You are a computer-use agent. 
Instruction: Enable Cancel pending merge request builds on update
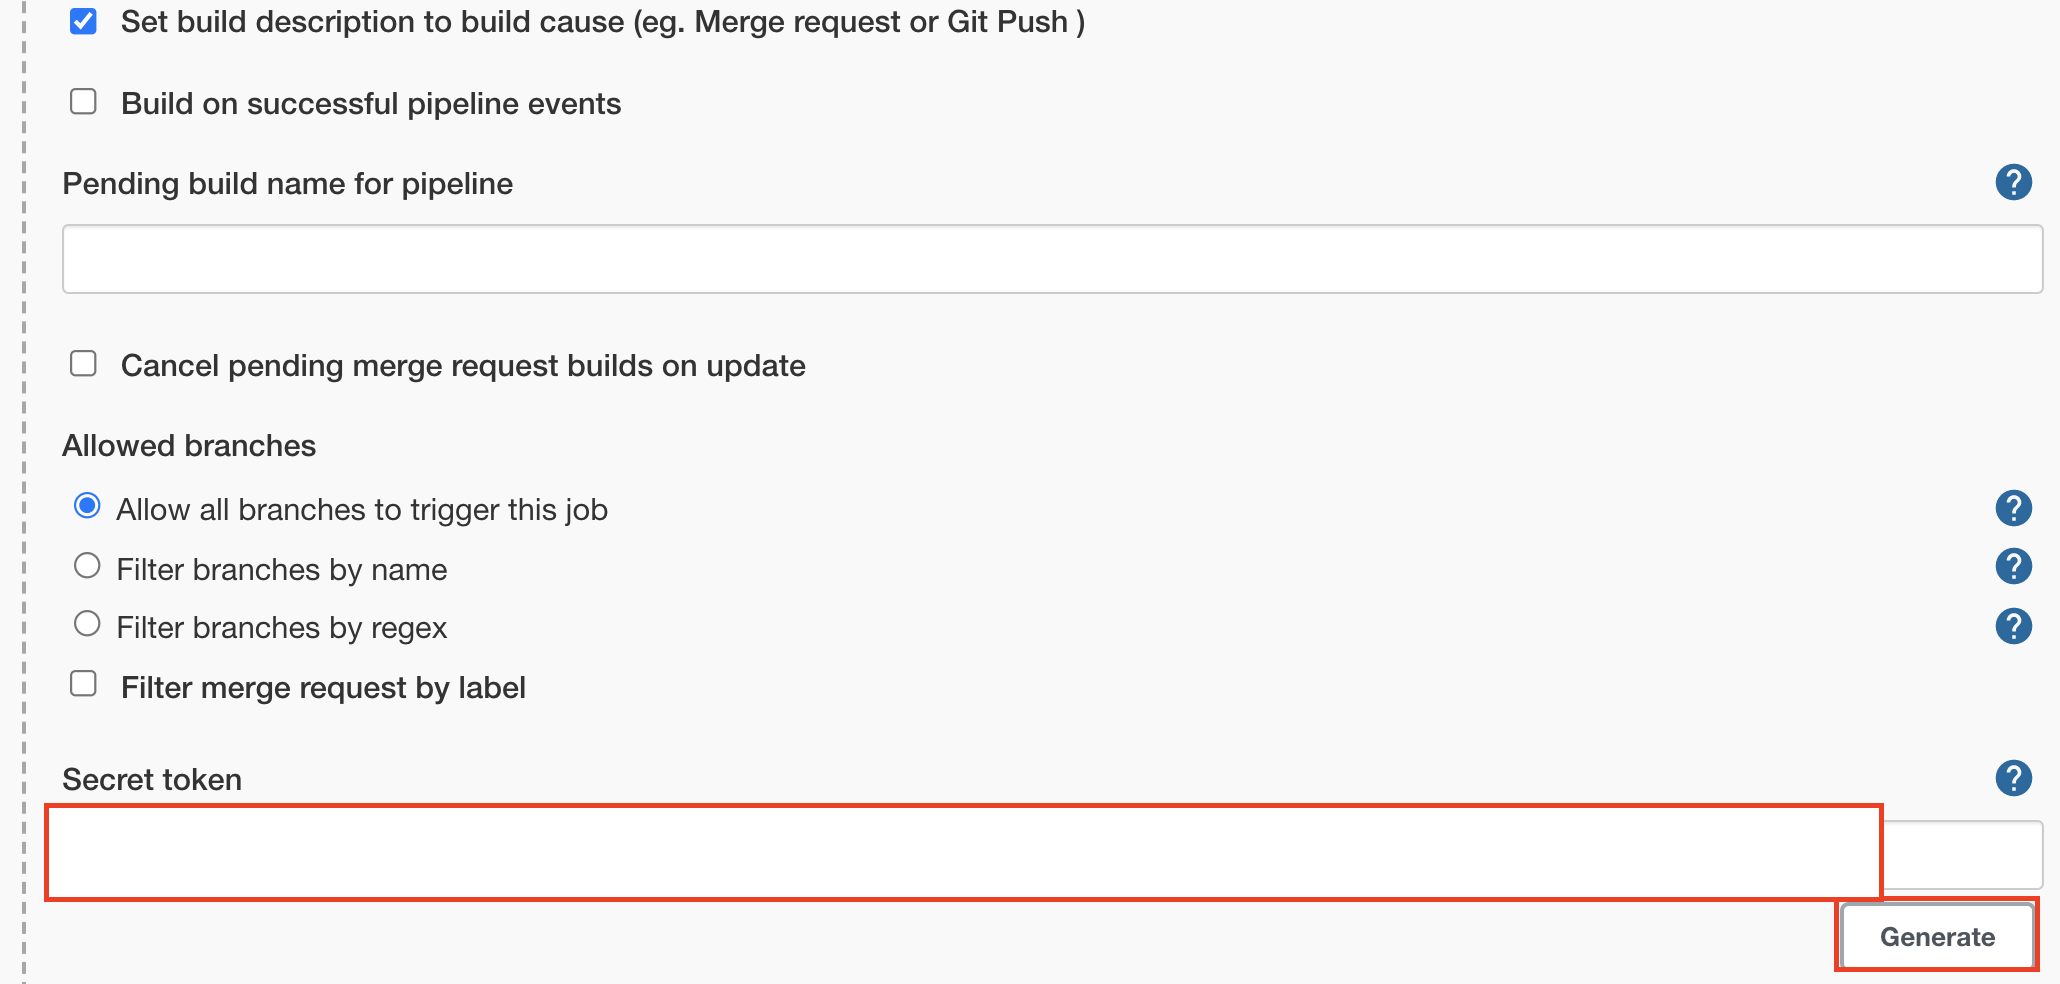83,364
